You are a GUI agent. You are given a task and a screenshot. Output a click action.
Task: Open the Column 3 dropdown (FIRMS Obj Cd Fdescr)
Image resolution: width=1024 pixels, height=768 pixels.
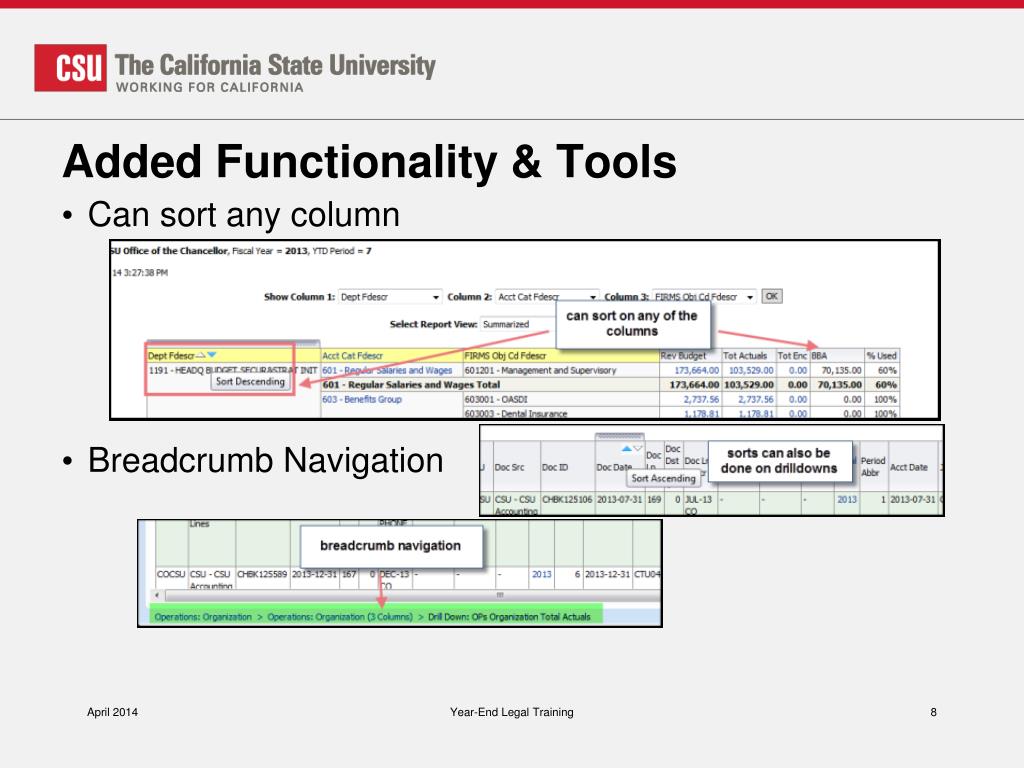point(704,296)
